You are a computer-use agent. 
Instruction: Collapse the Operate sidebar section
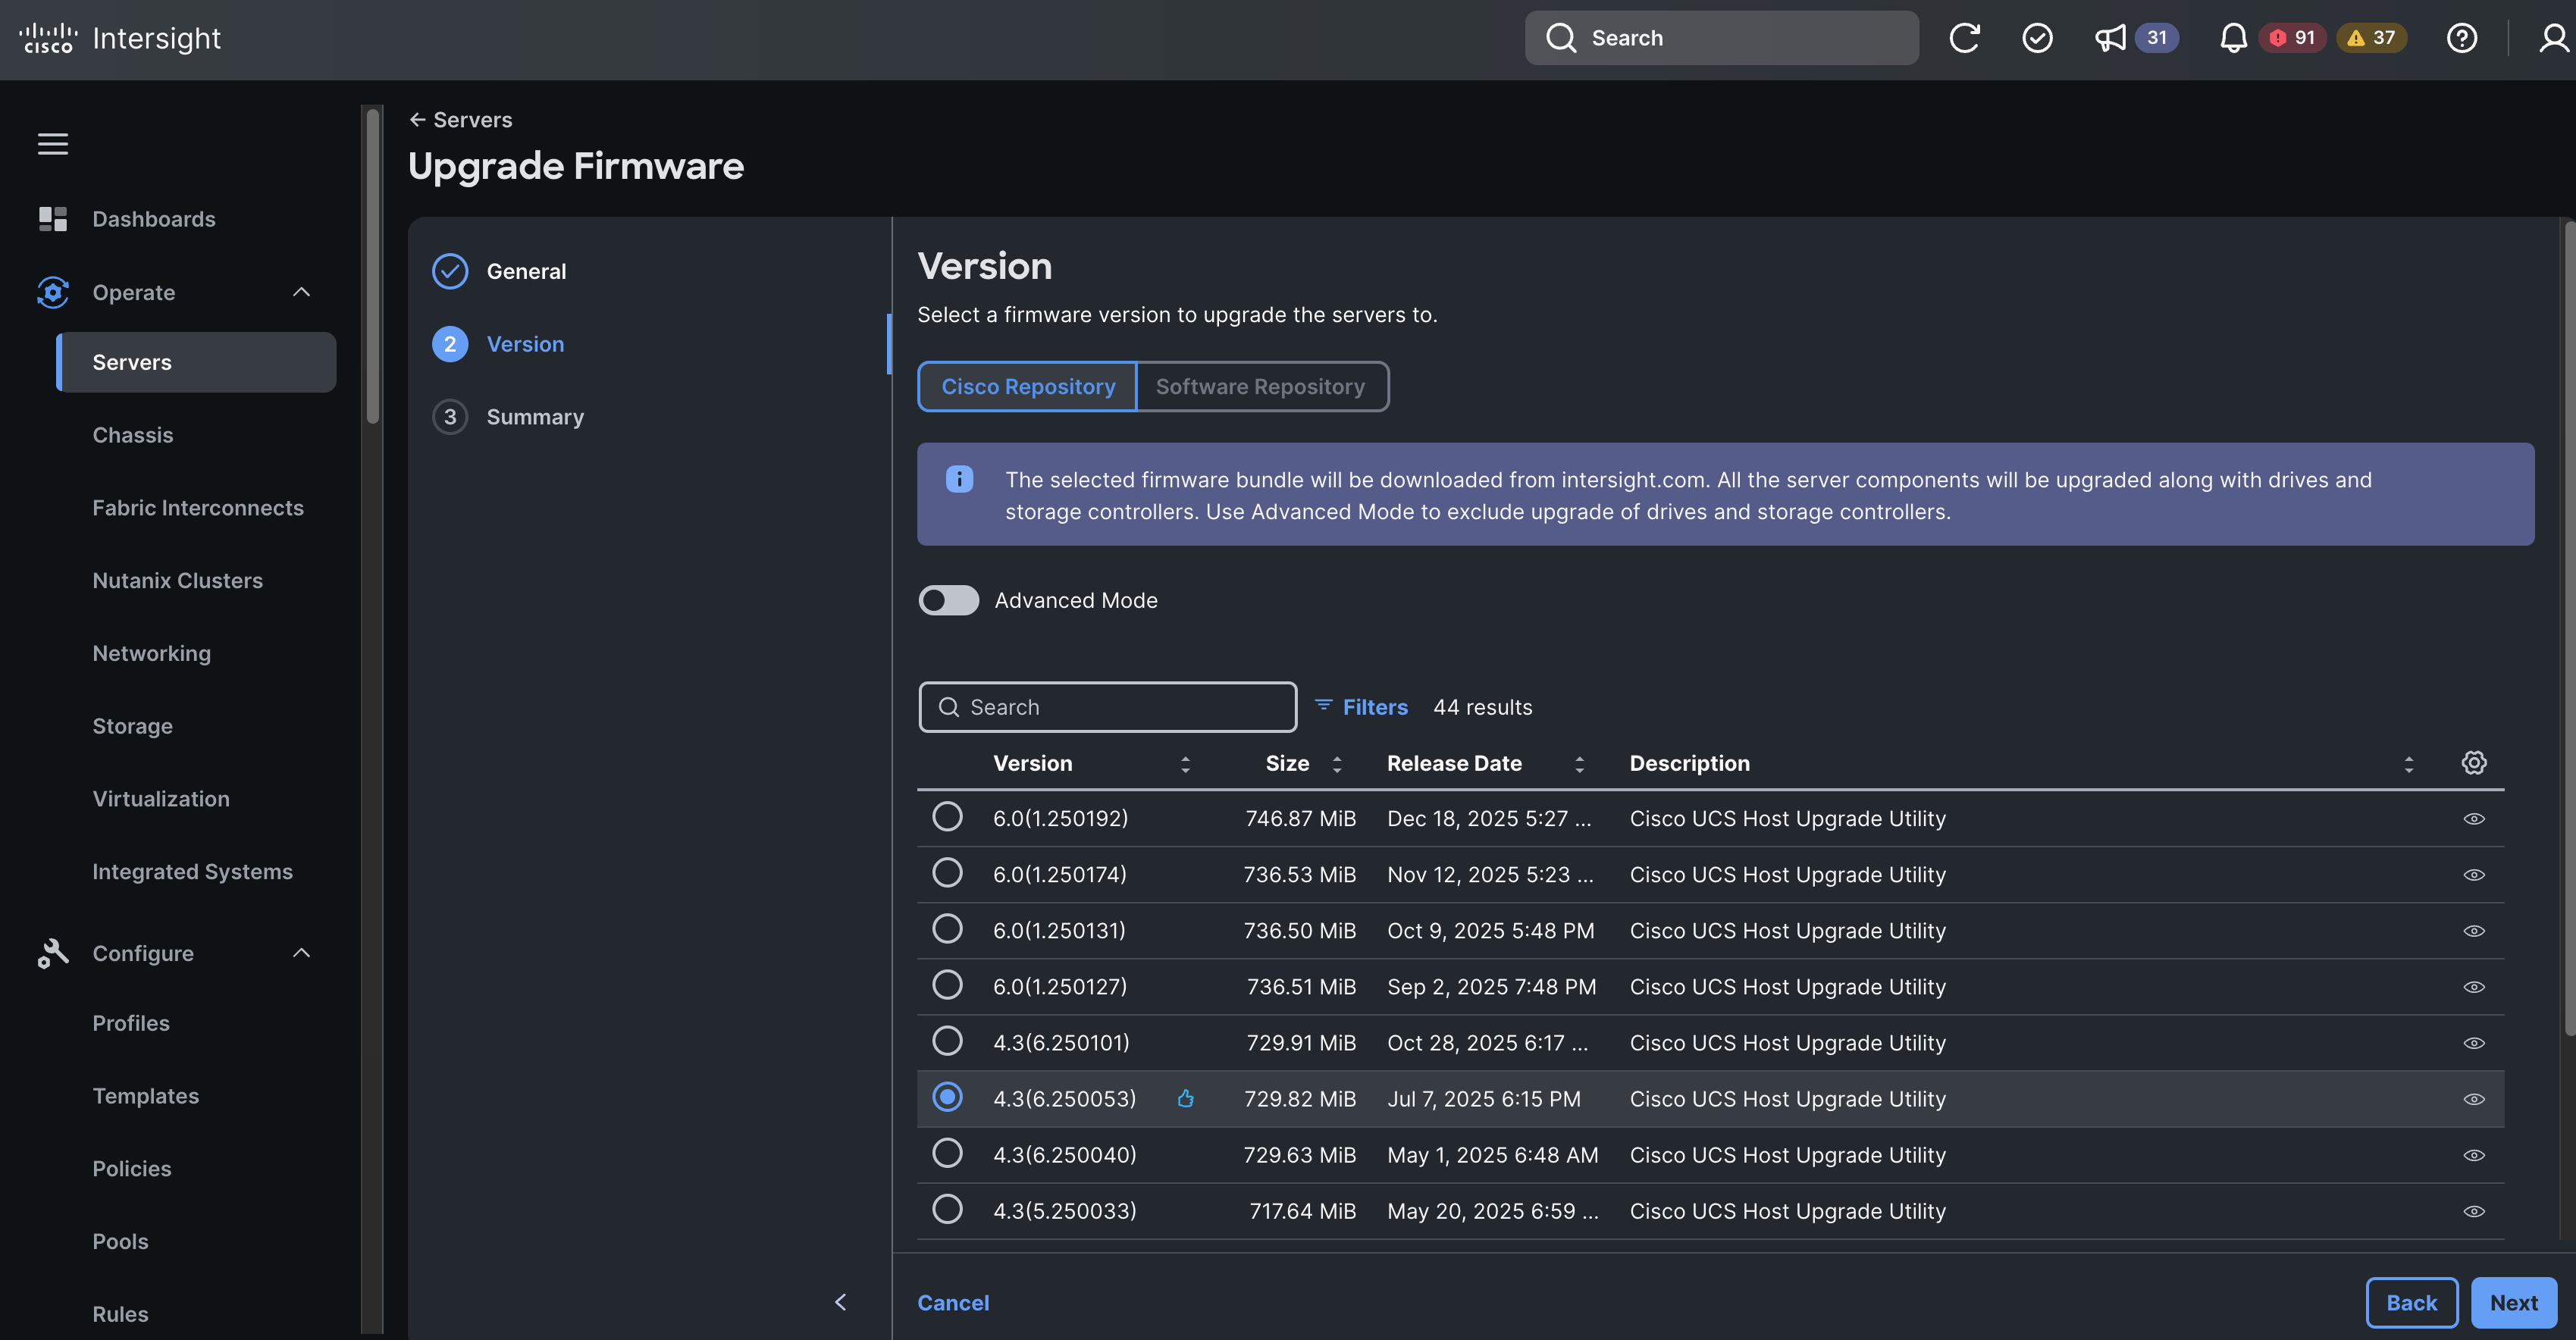301,292
